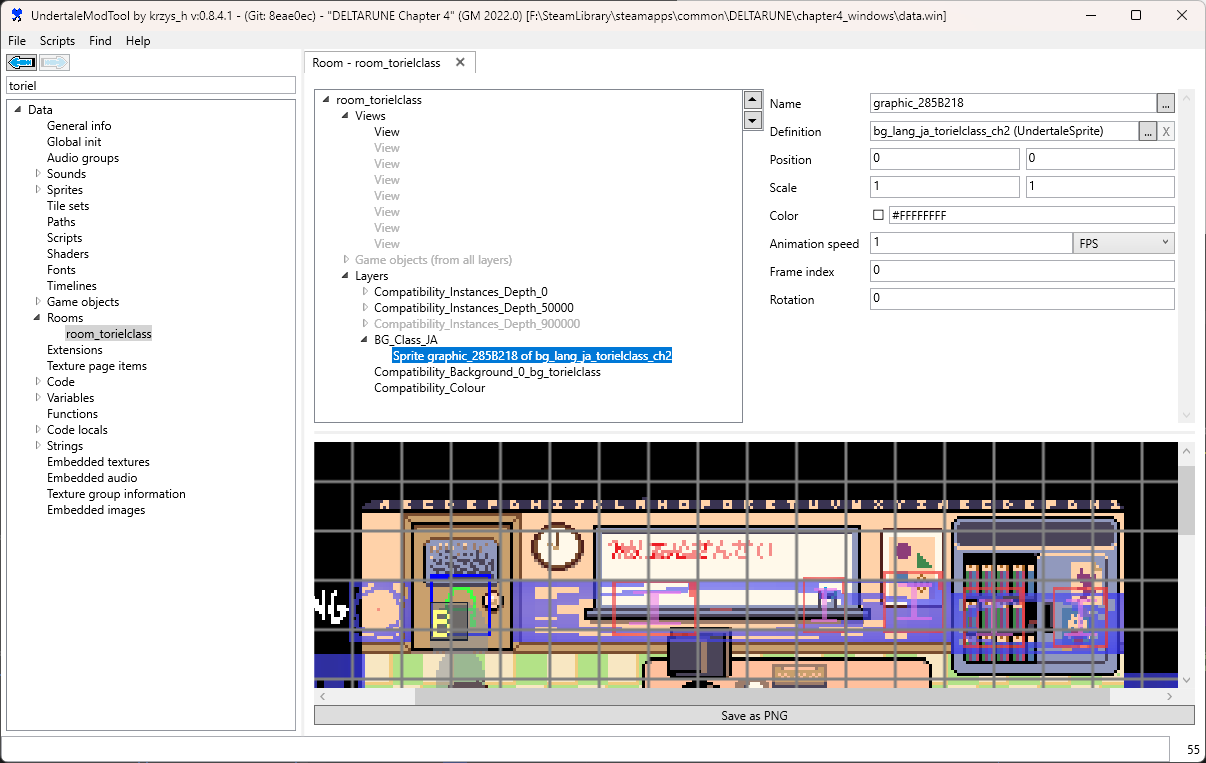Select Embedded textures entry

(x=98, y=462)
